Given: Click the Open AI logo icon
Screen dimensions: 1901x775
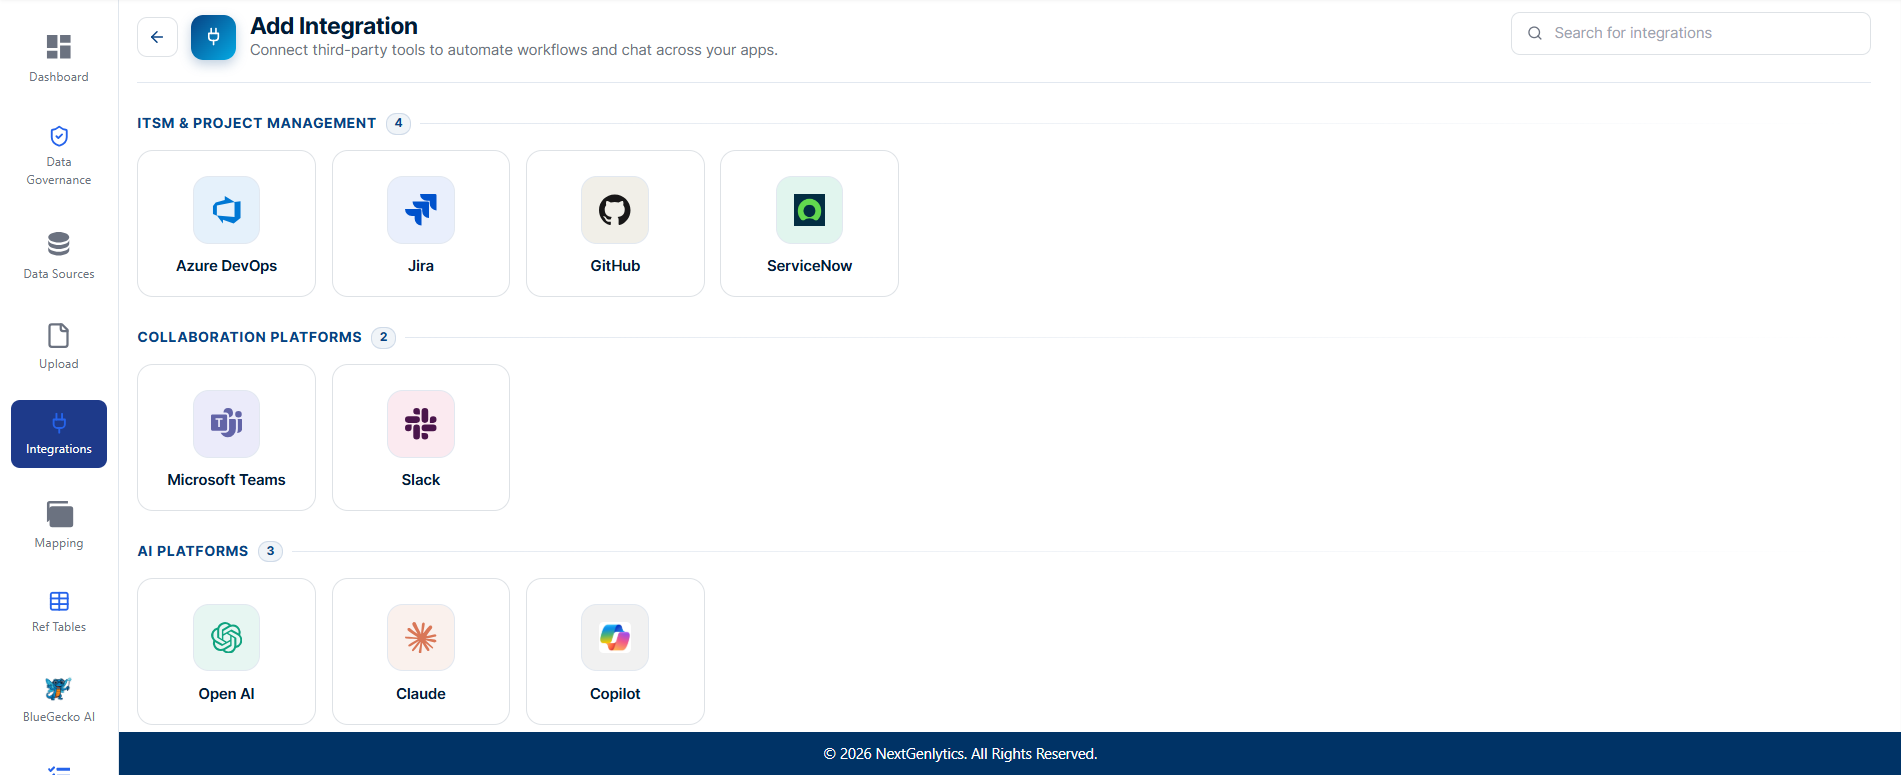Looking at the screenshot, I should click(x=226, y=638).
